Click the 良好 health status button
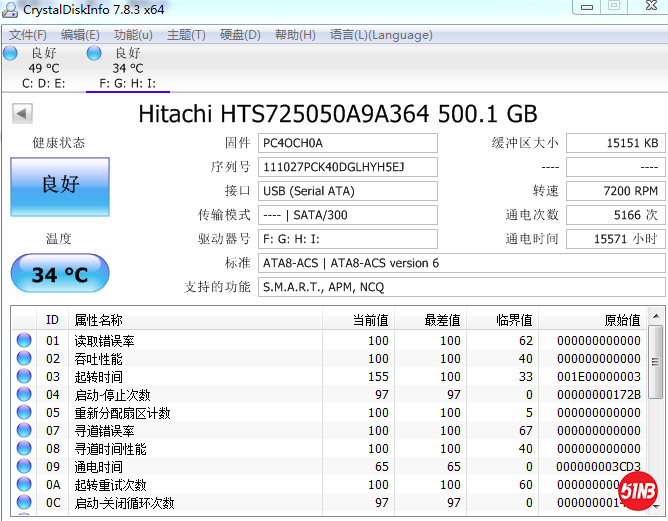 (60, 185)
